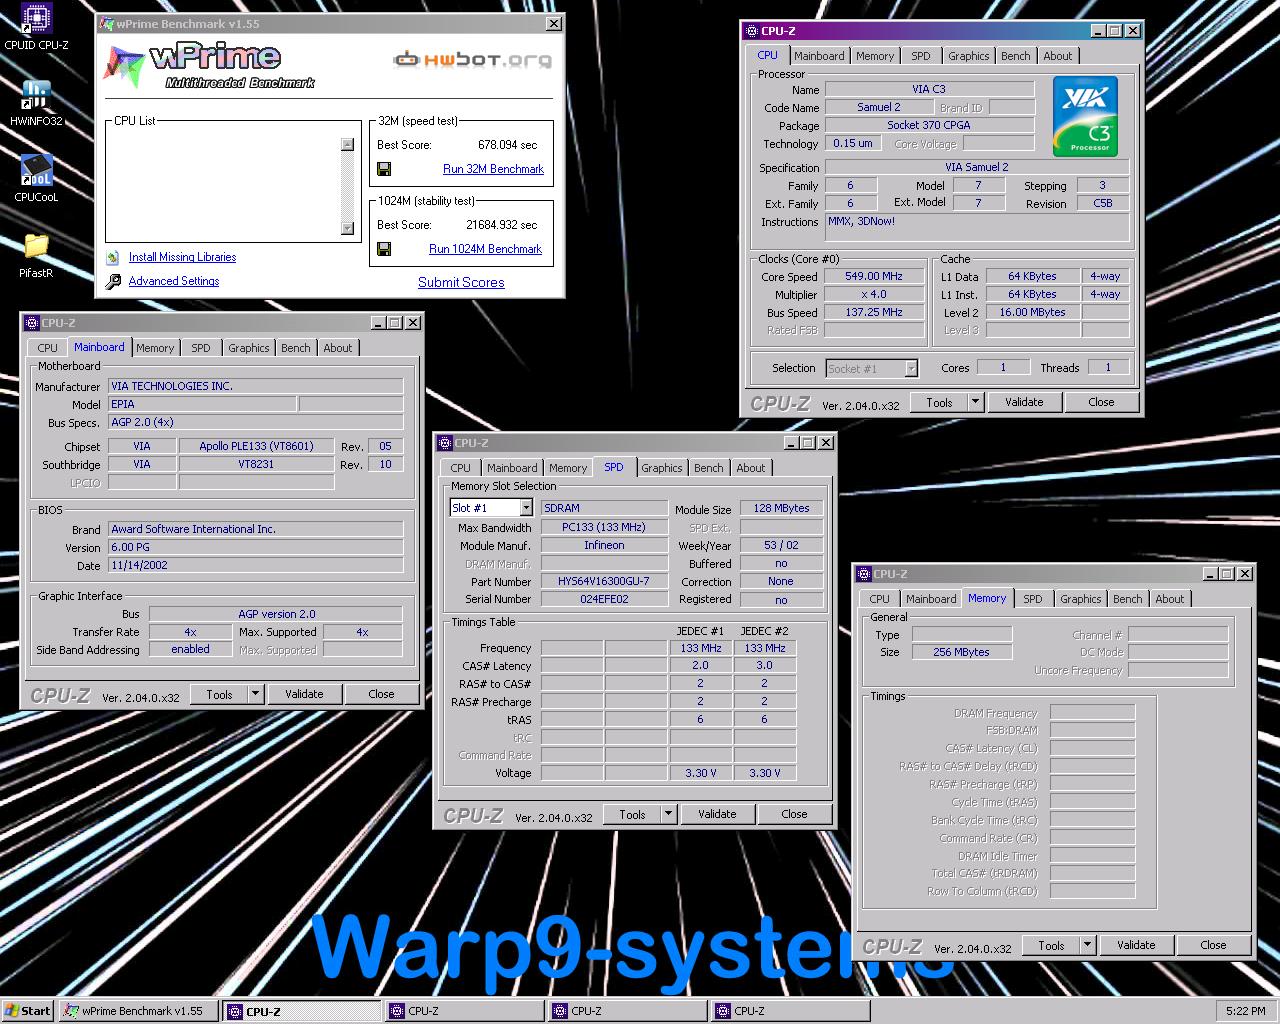Click VIA C3 processor logo
Image resolution: width=1280 pixels, height=1024 pixels.
[1085, 117]
